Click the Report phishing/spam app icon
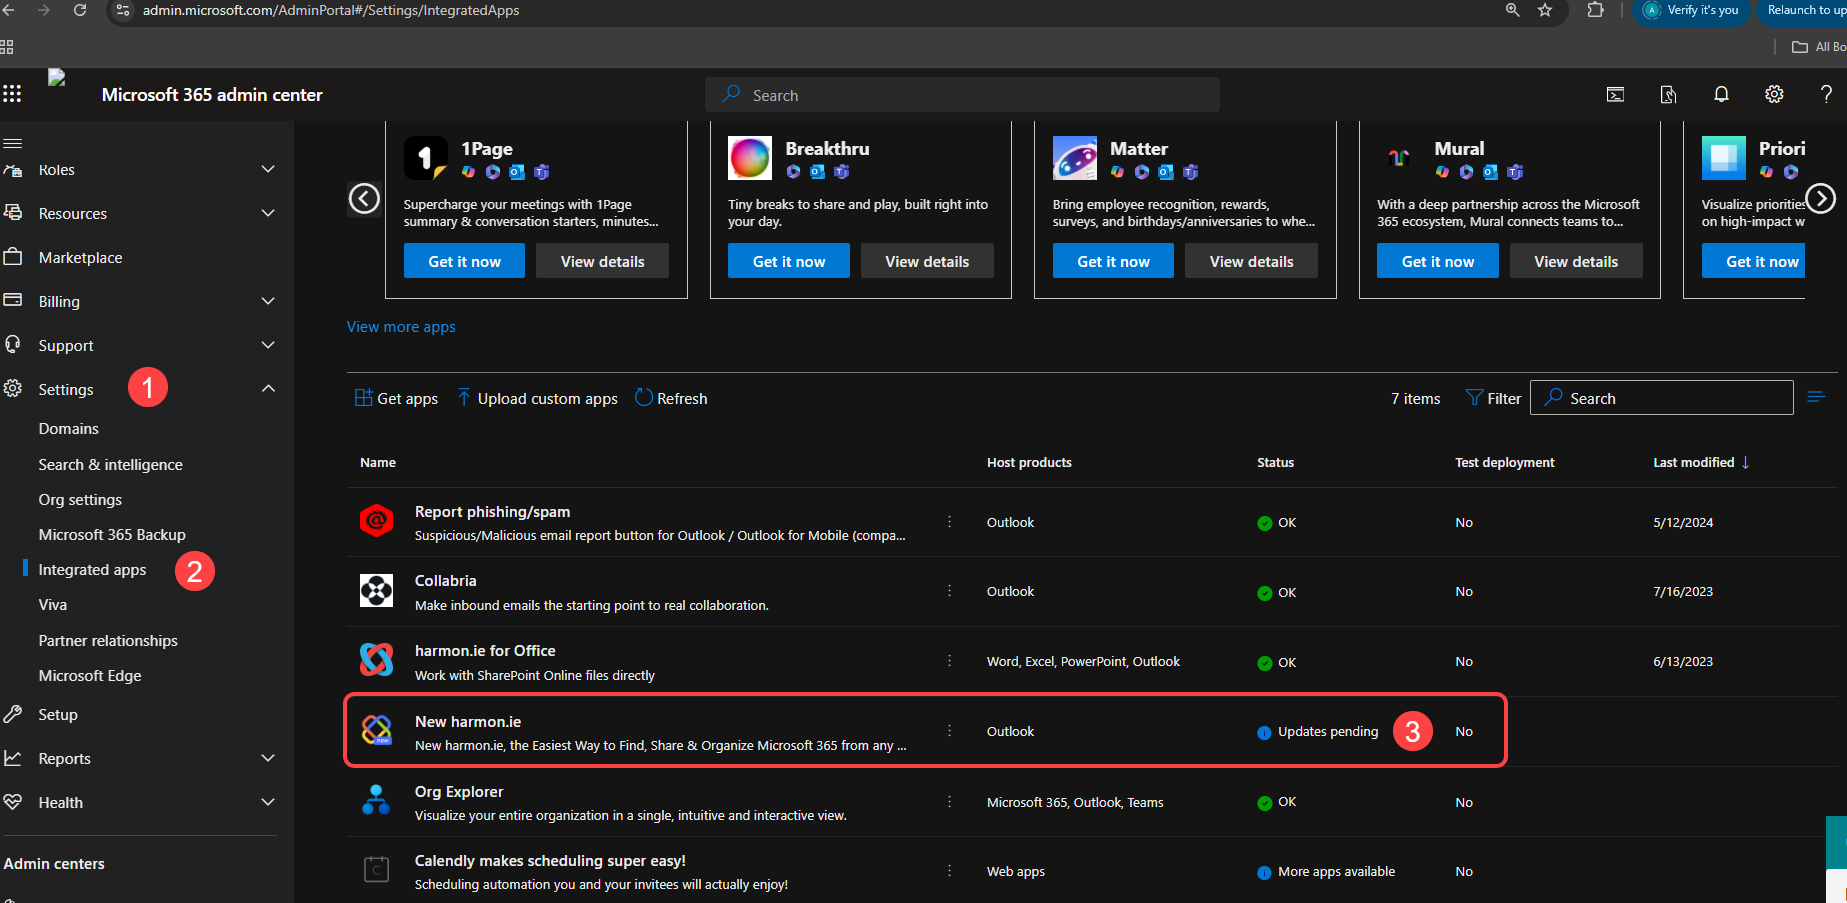The image size is (1847, 903). click(376, 521)
